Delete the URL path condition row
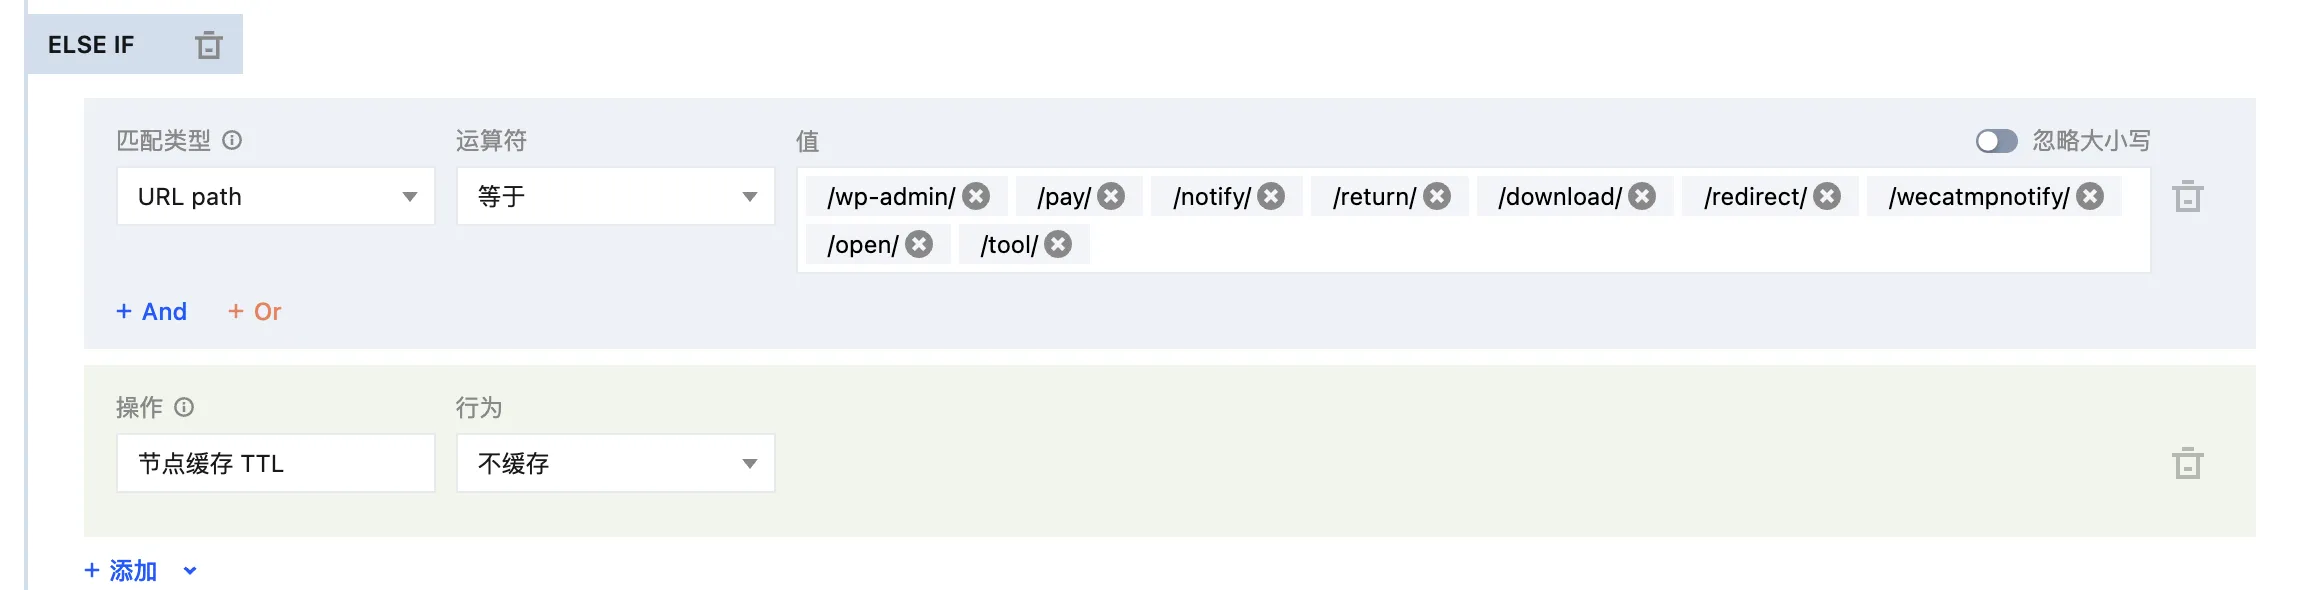This screenshot has height=590, width=2300. tap(2187, 196)
